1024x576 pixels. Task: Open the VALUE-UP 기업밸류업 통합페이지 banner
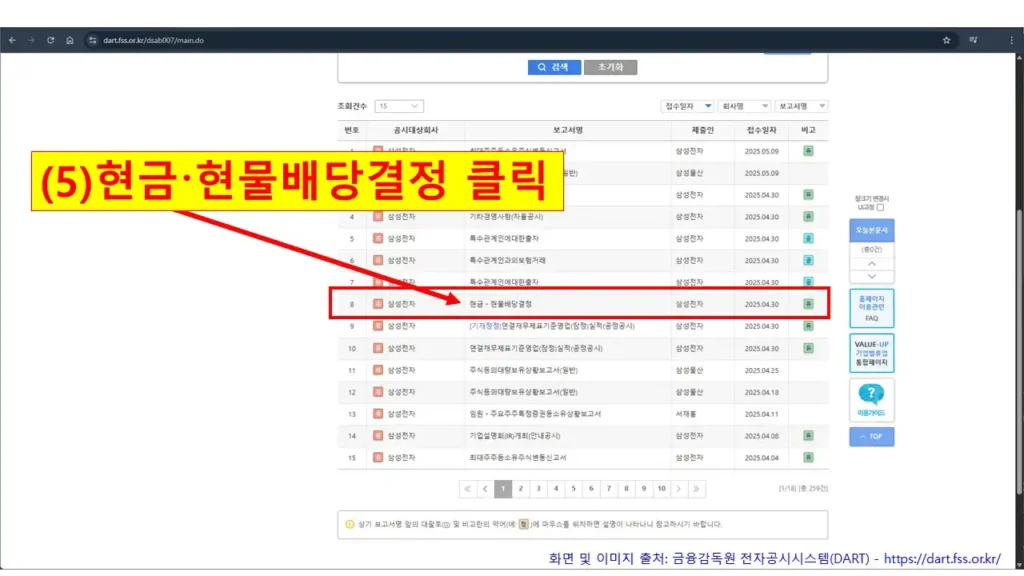[872, 353]
